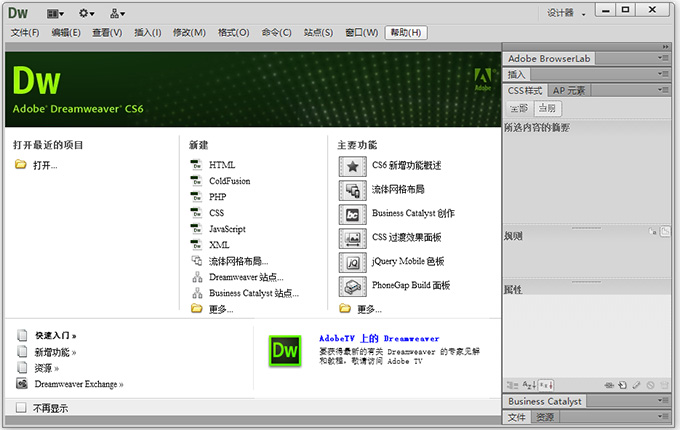Viewport: 680px width, 430px height.
Task: Click the fluid grid layout (流体网格布局...) icon under 新建
Action: [197, 261]
